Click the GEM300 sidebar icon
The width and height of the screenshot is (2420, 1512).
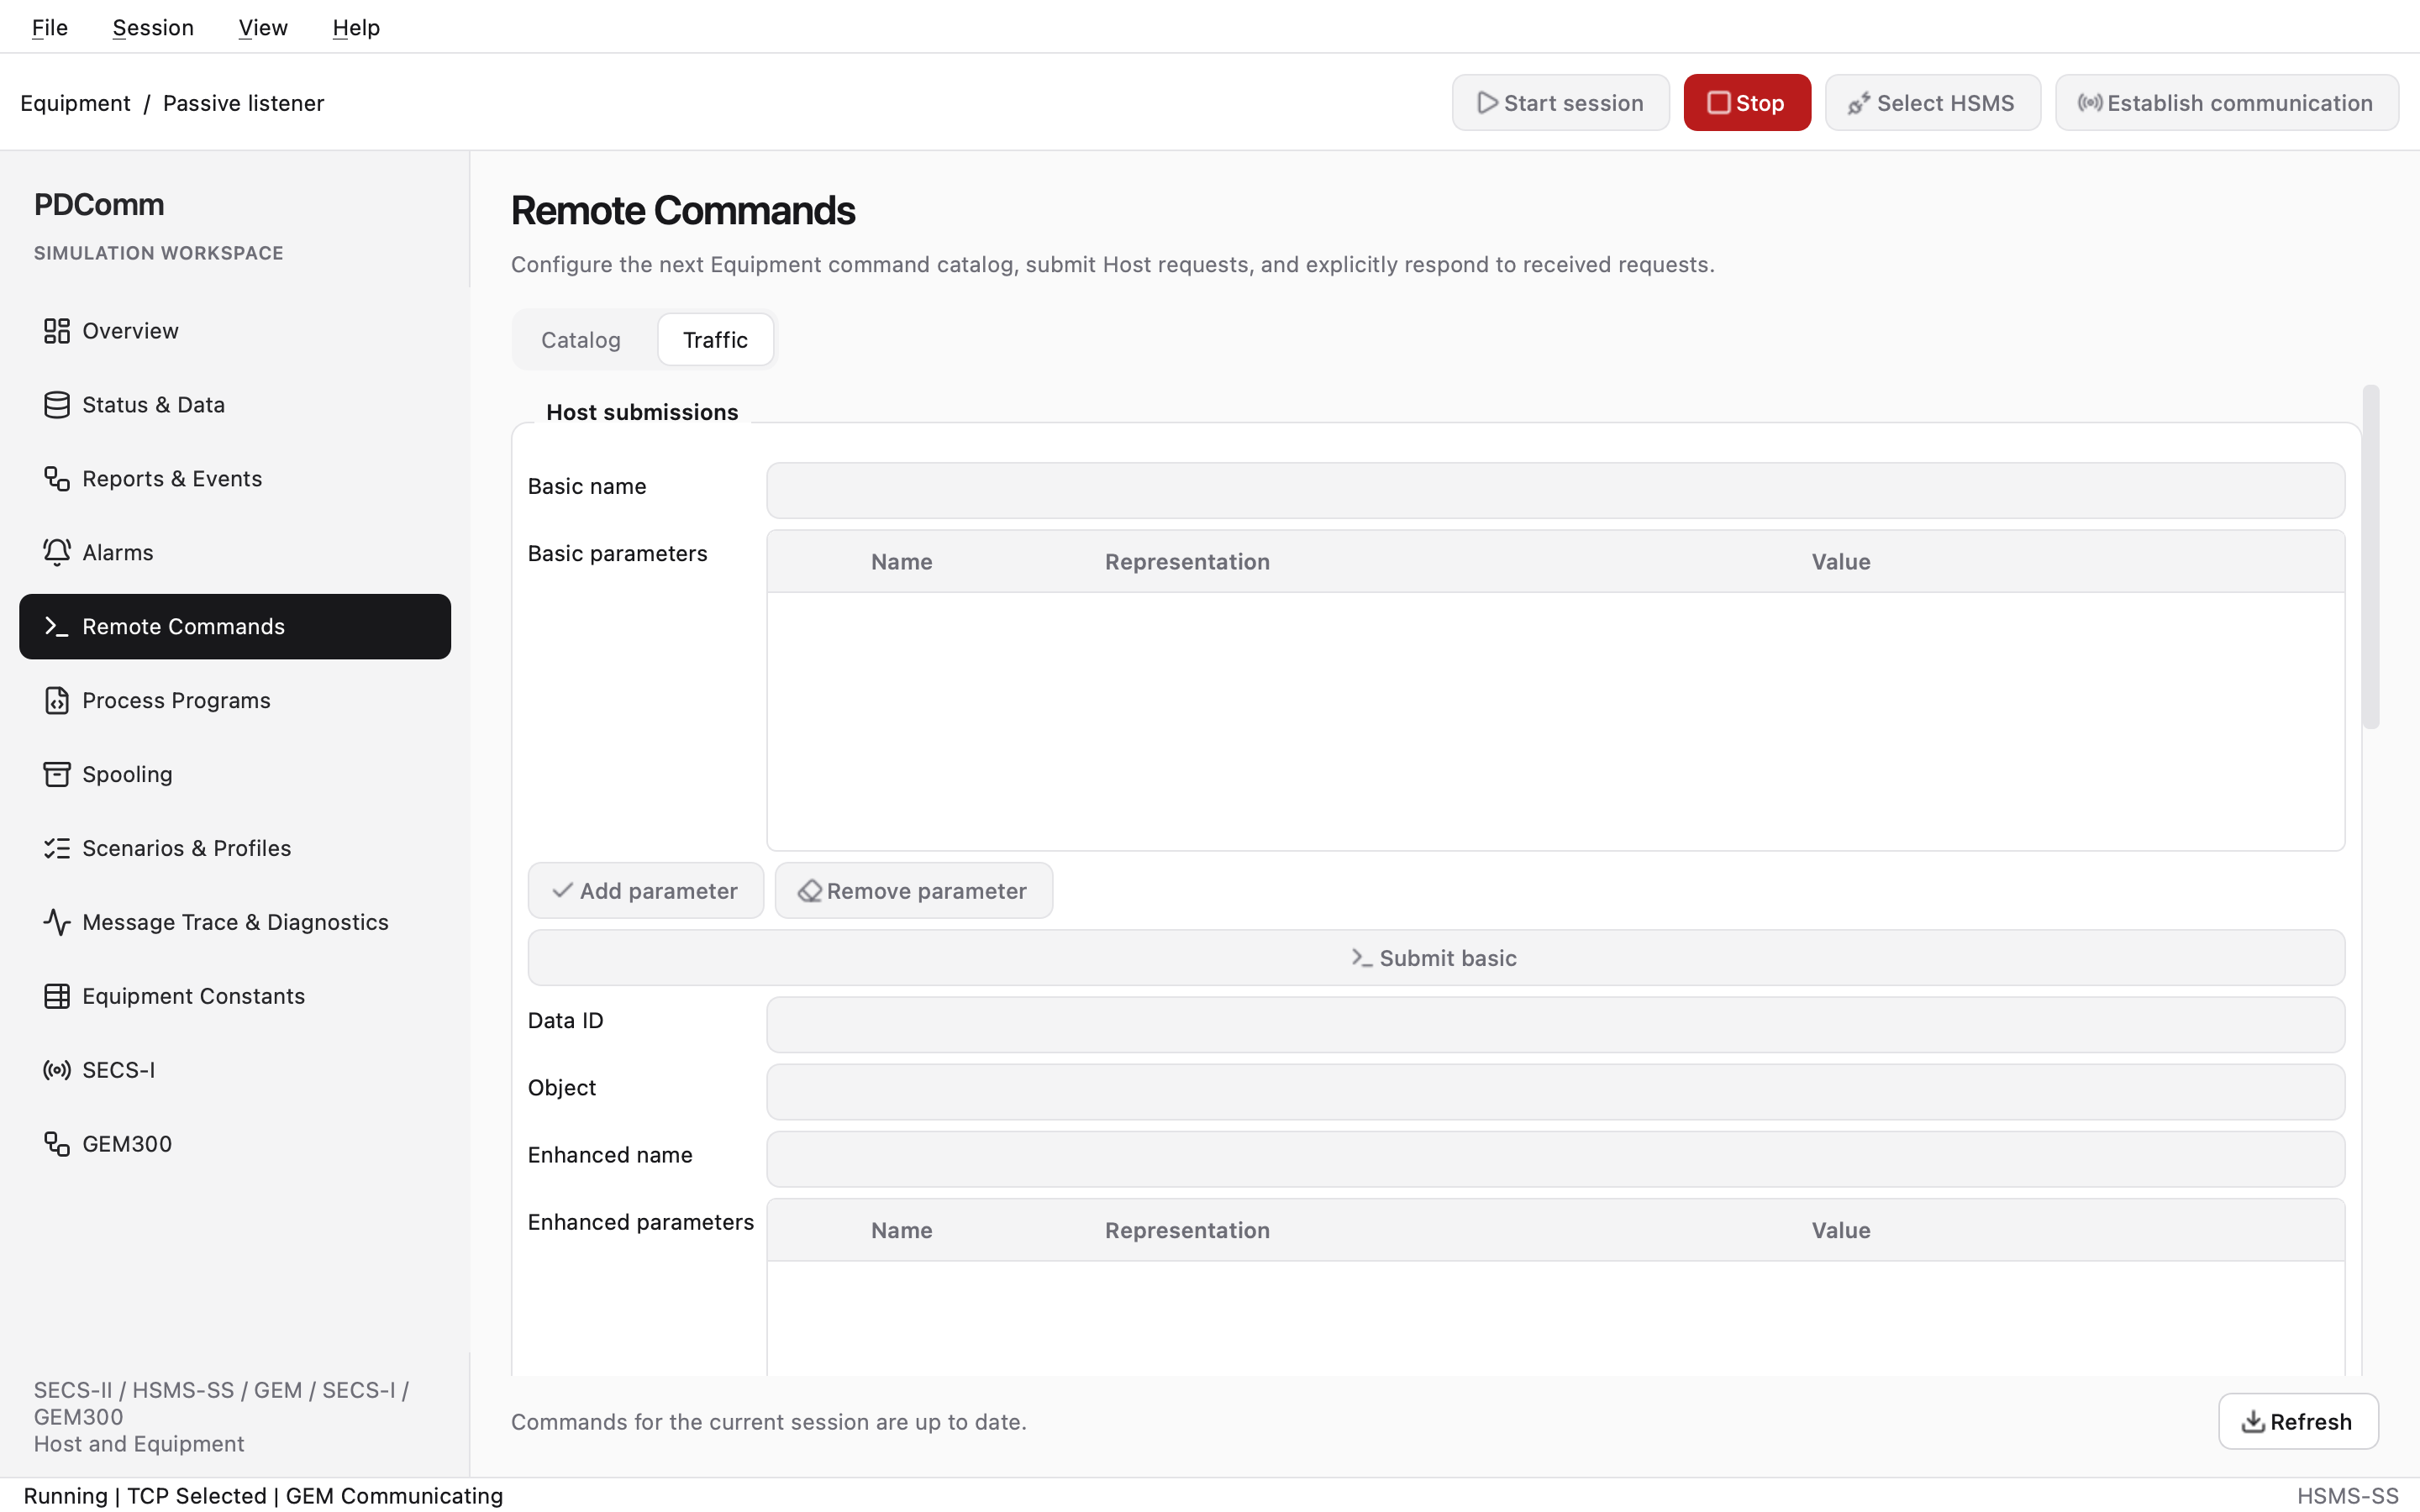pos(56,1145)
